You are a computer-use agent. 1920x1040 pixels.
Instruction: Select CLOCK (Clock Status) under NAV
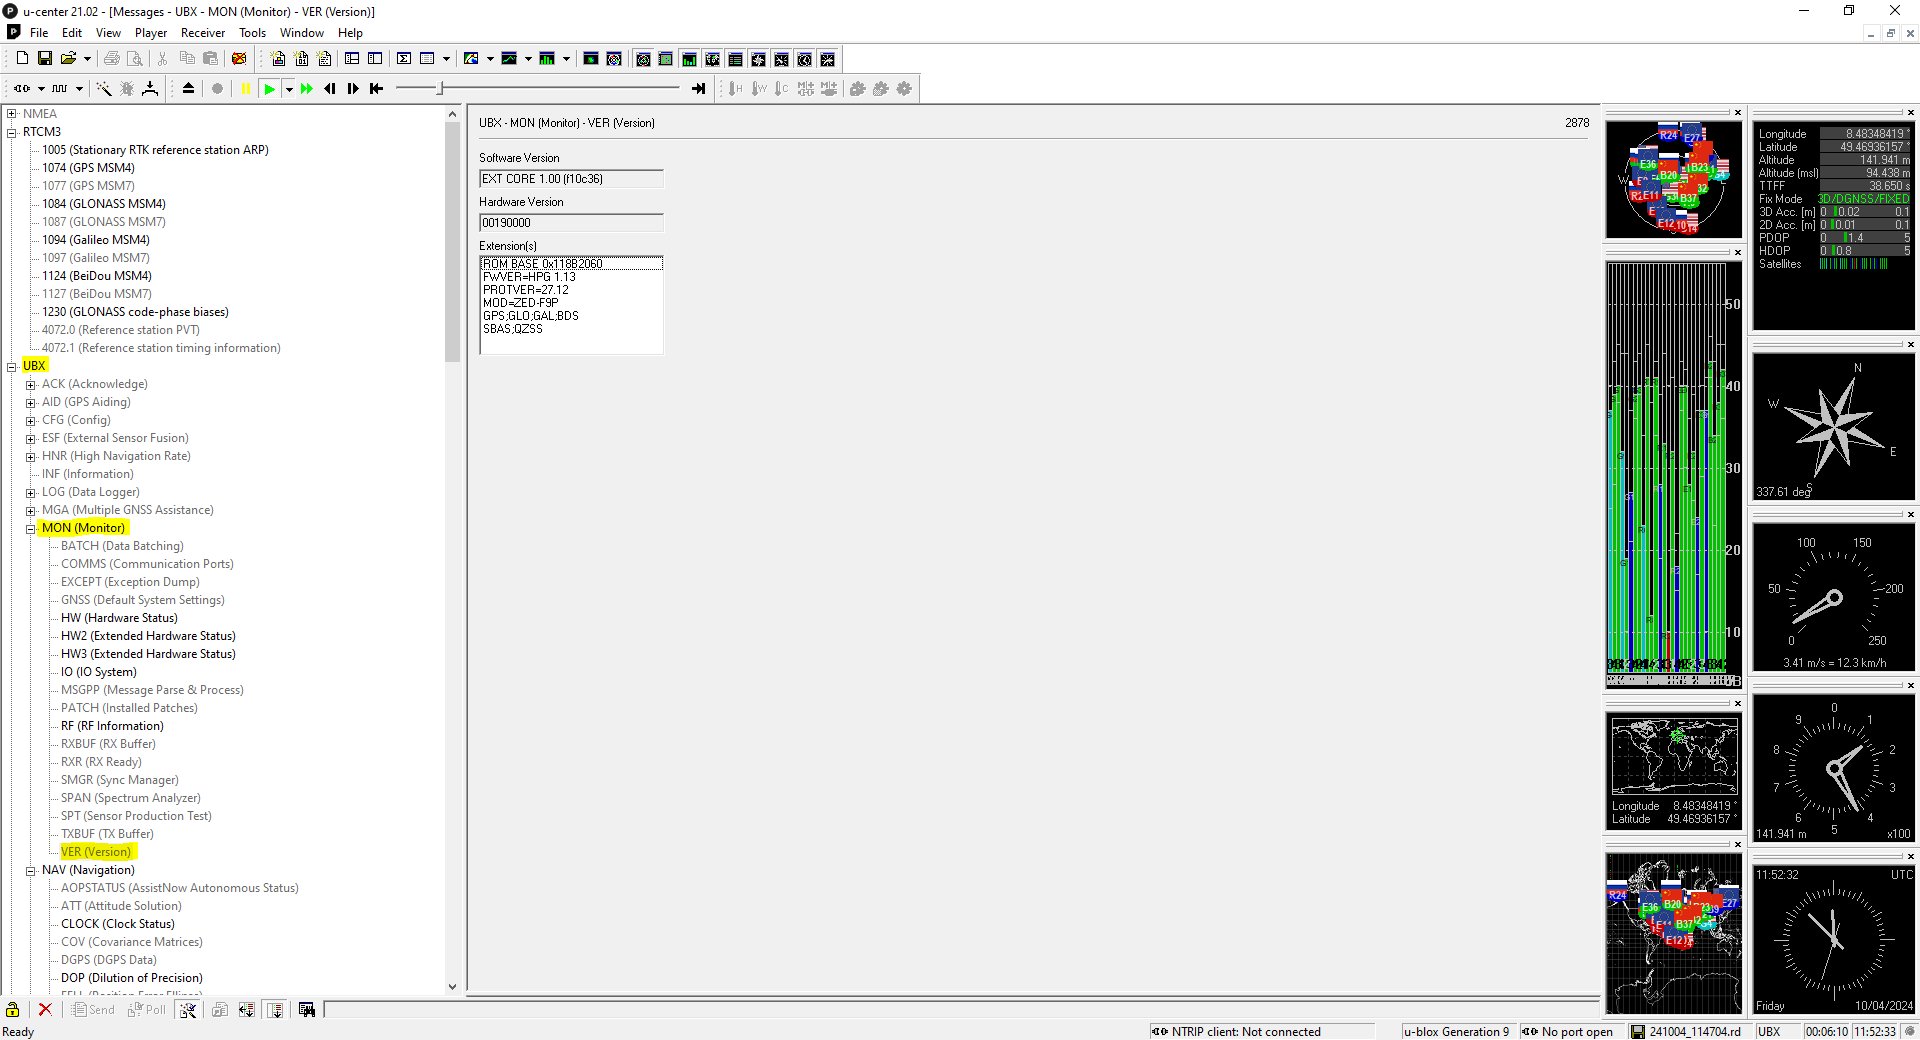click(x=118, y=924)
